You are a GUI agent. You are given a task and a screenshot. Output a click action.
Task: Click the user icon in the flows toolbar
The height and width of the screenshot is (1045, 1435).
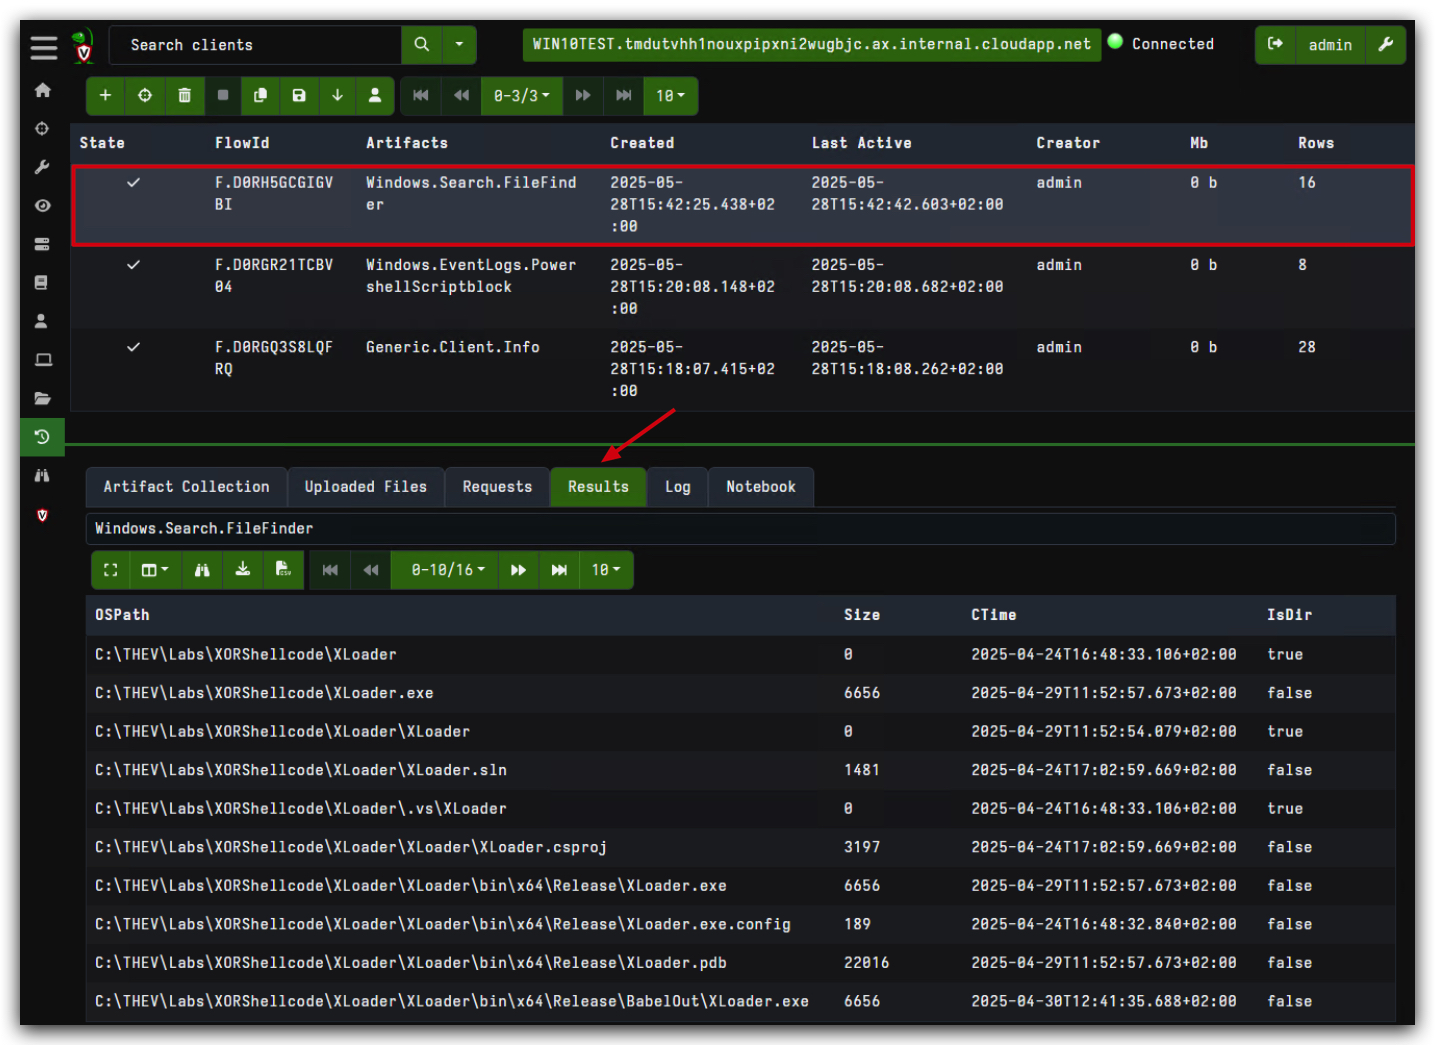[x=375, y=95]
